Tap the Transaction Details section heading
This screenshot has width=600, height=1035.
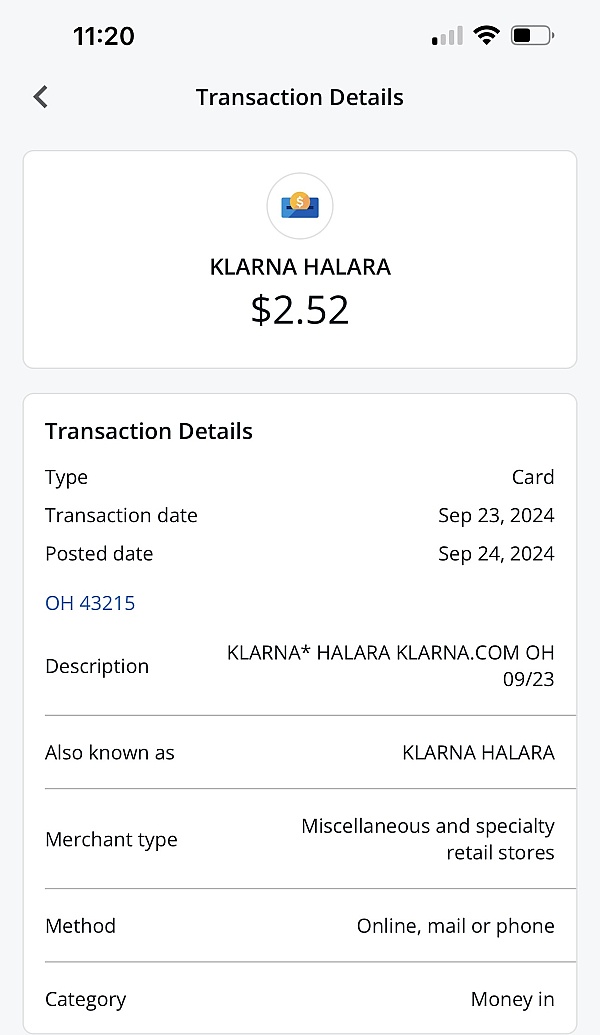point(149,431)
